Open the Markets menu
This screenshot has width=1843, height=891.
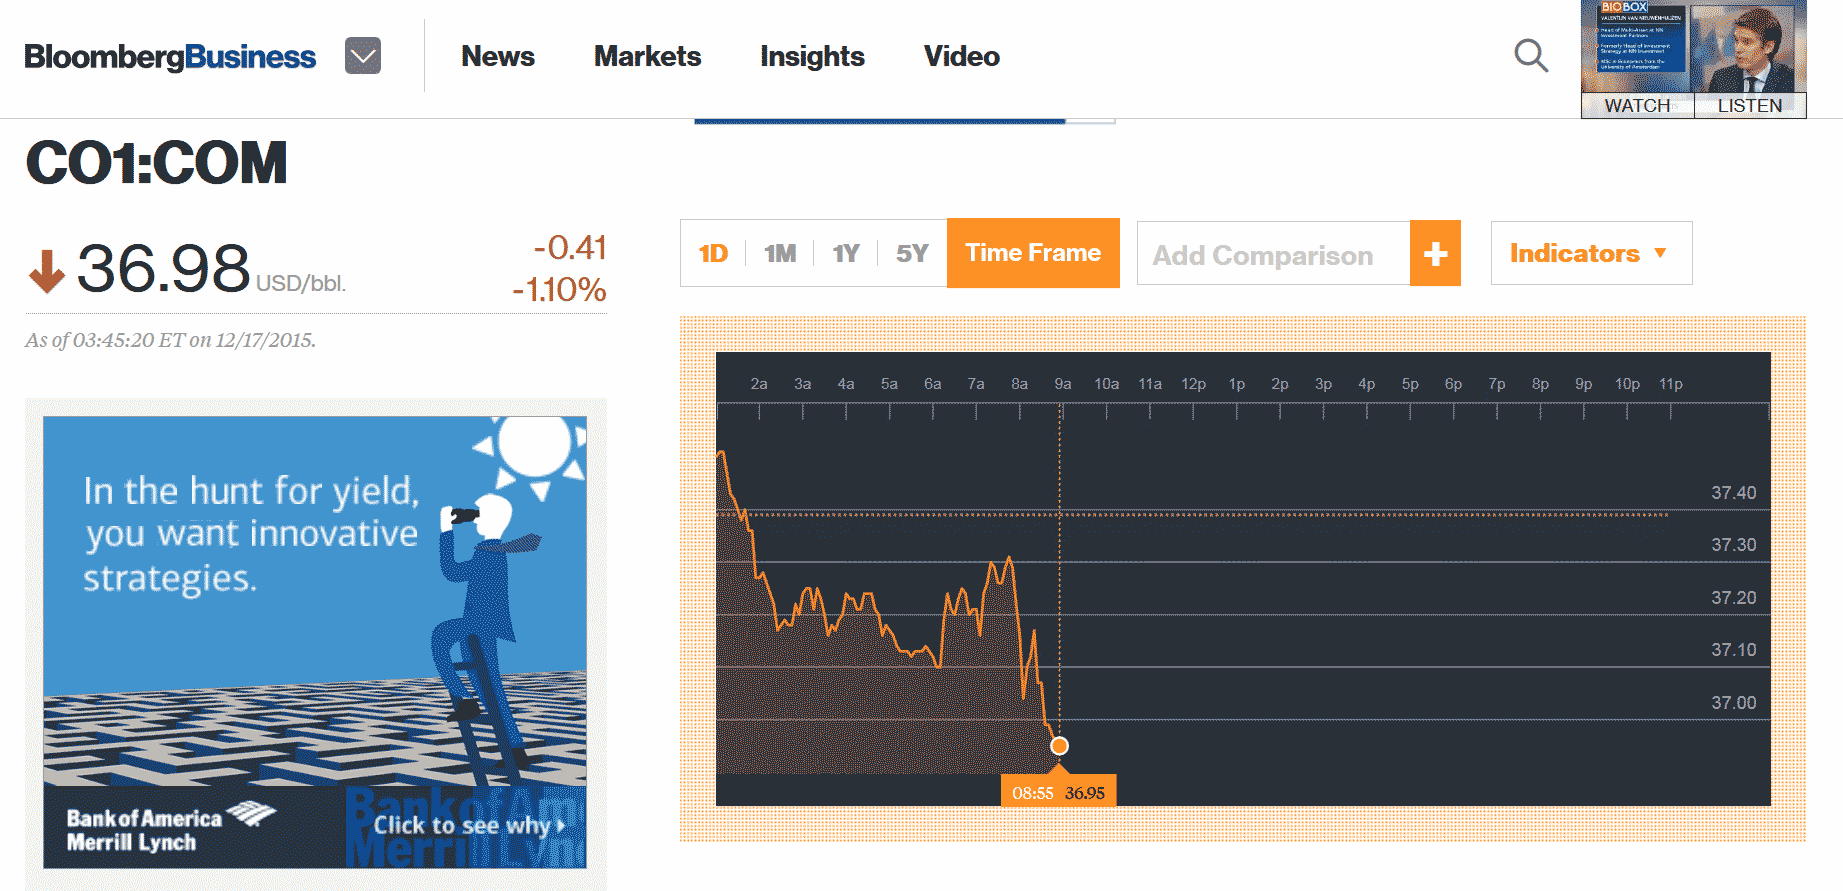[x=647, y=57]
